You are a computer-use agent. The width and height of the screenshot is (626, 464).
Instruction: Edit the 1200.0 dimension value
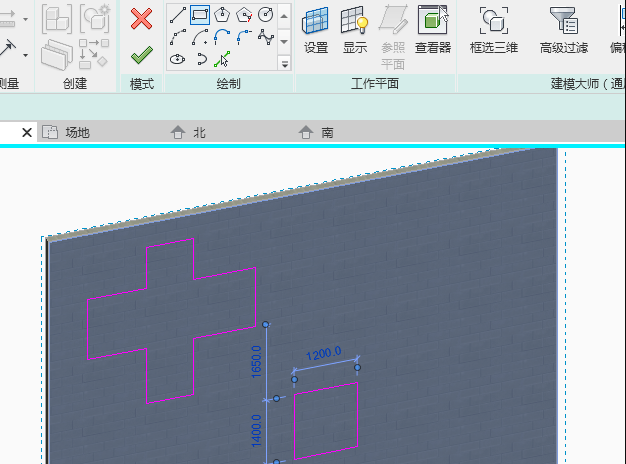click(324, 353)
